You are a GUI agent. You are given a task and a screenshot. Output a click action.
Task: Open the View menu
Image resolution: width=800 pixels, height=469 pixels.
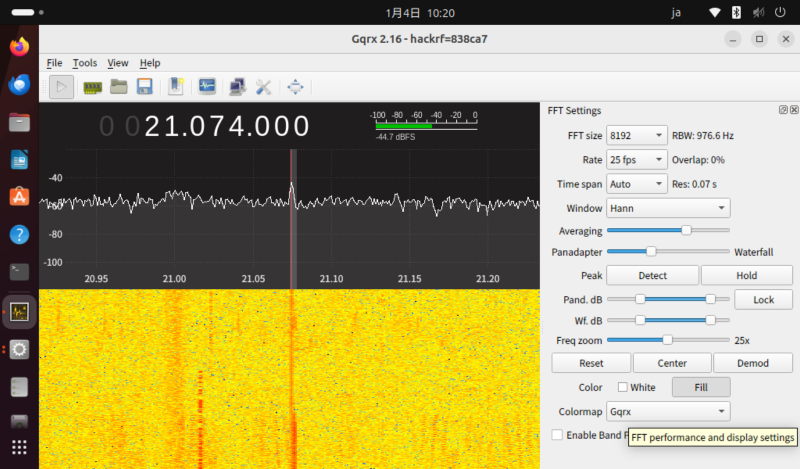[x=117, y=63]
